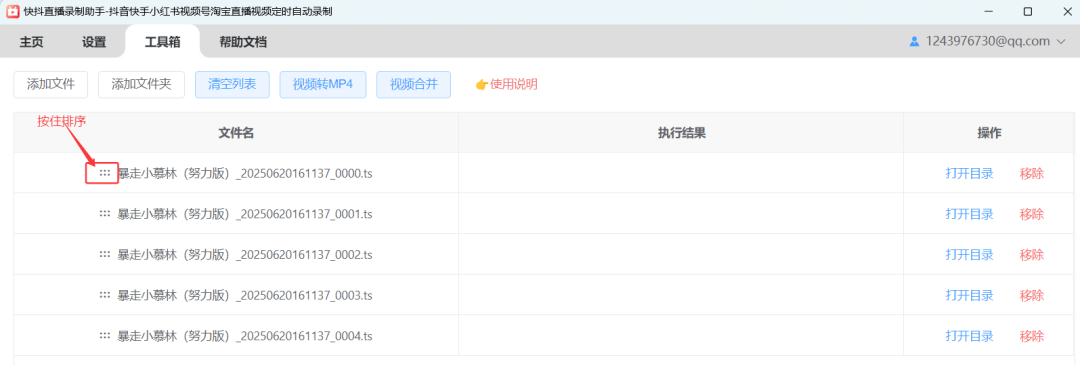1080x366 pixels.
Task: Open directory for file _0001.ts
Action: pos(969,214)
